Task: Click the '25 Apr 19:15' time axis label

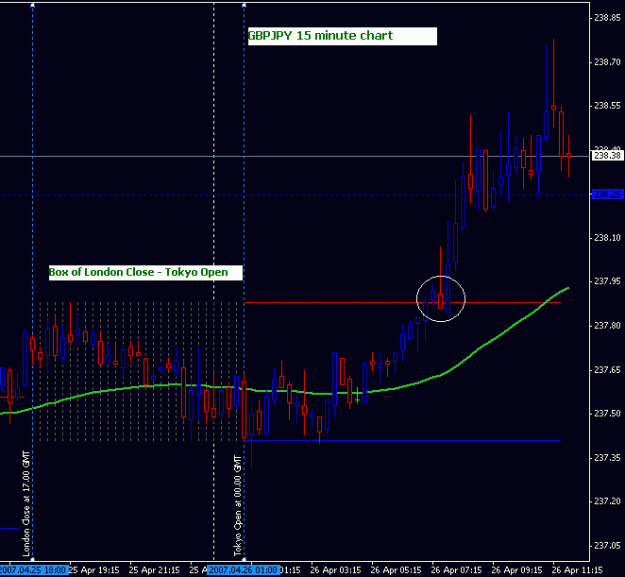Action: pyautogui.click(x=94, y=570)
